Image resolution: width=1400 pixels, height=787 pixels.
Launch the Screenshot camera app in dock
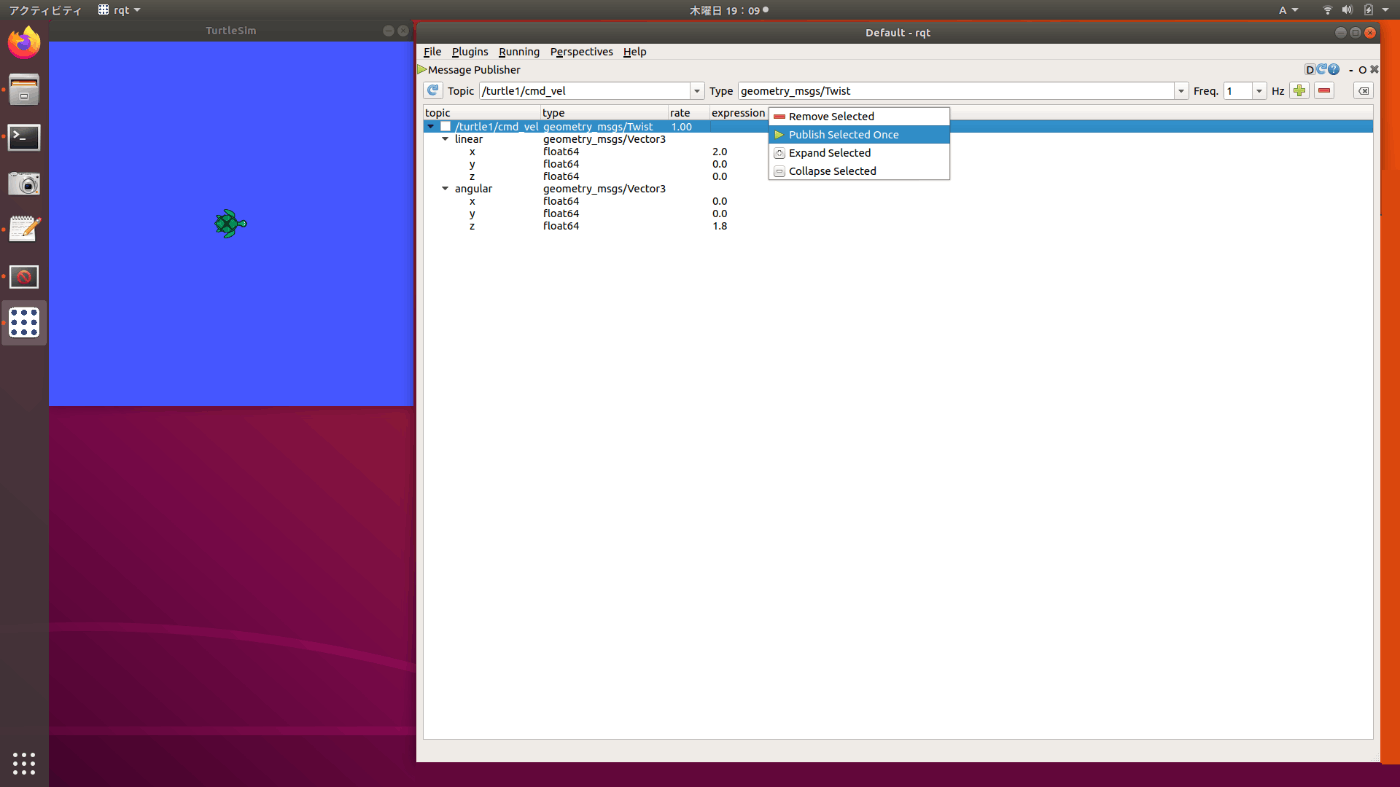(24, 183)
